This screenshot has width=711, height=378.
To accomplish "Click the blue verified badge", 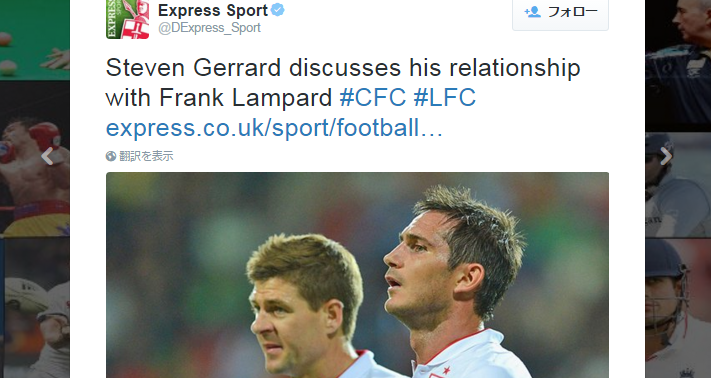I will tap(278, 10).
